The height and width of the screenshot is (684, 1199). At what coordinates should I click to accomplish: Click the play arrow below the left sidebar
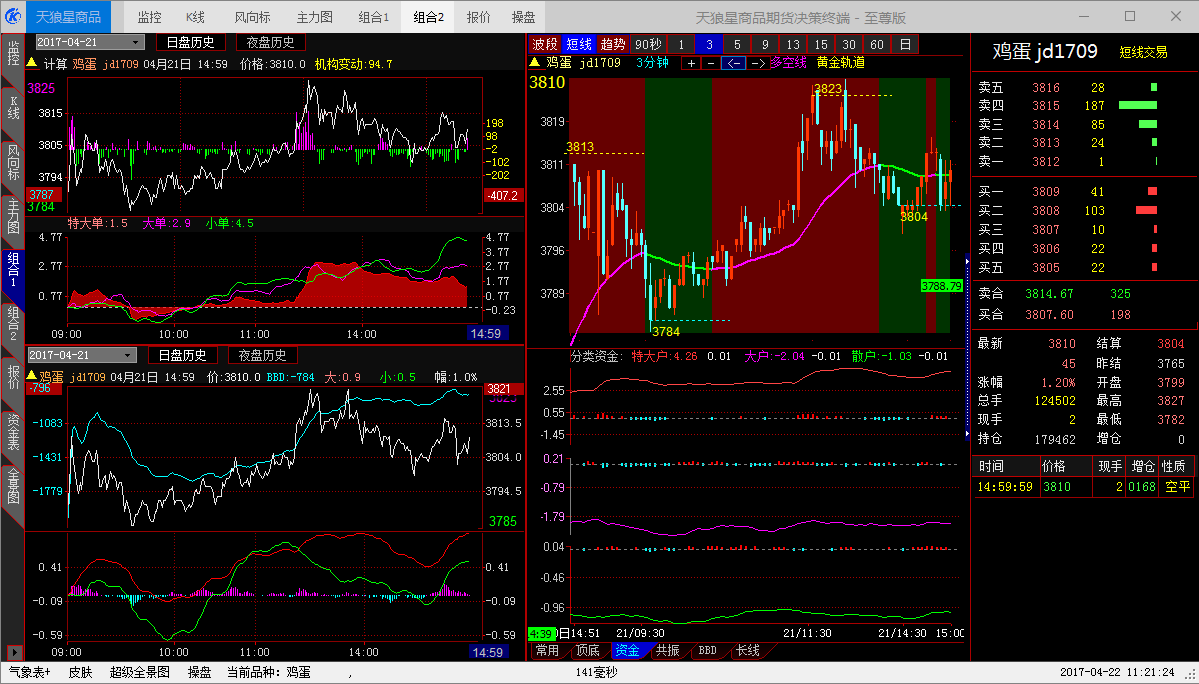(14, 653)
